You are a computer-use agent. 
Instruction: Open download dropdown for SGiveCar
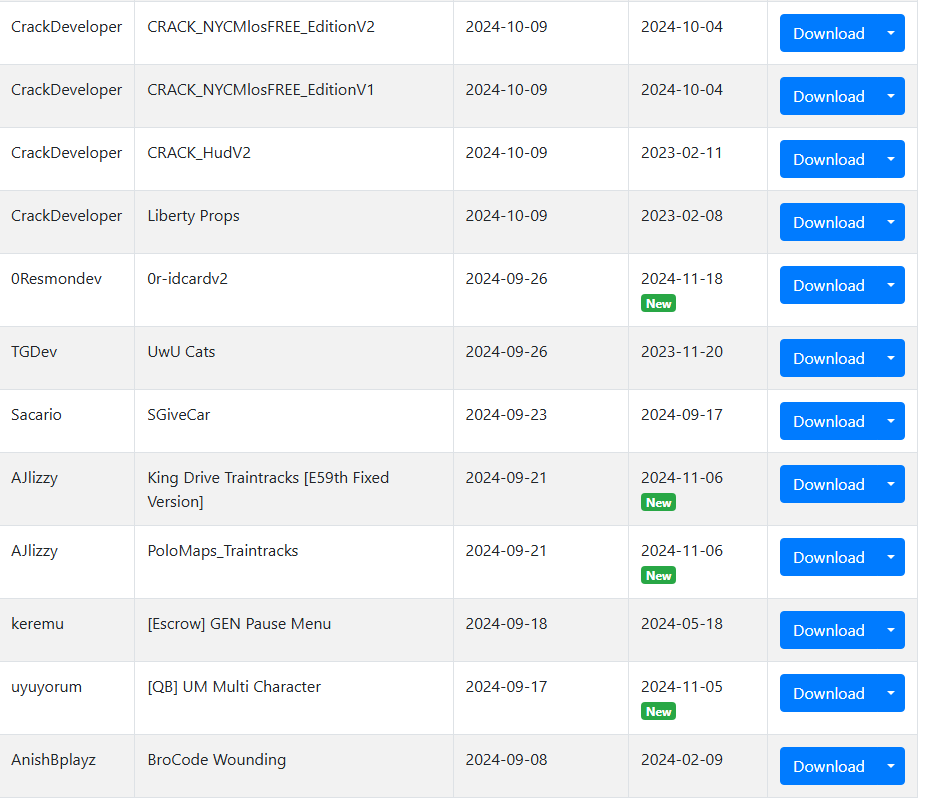891,421
